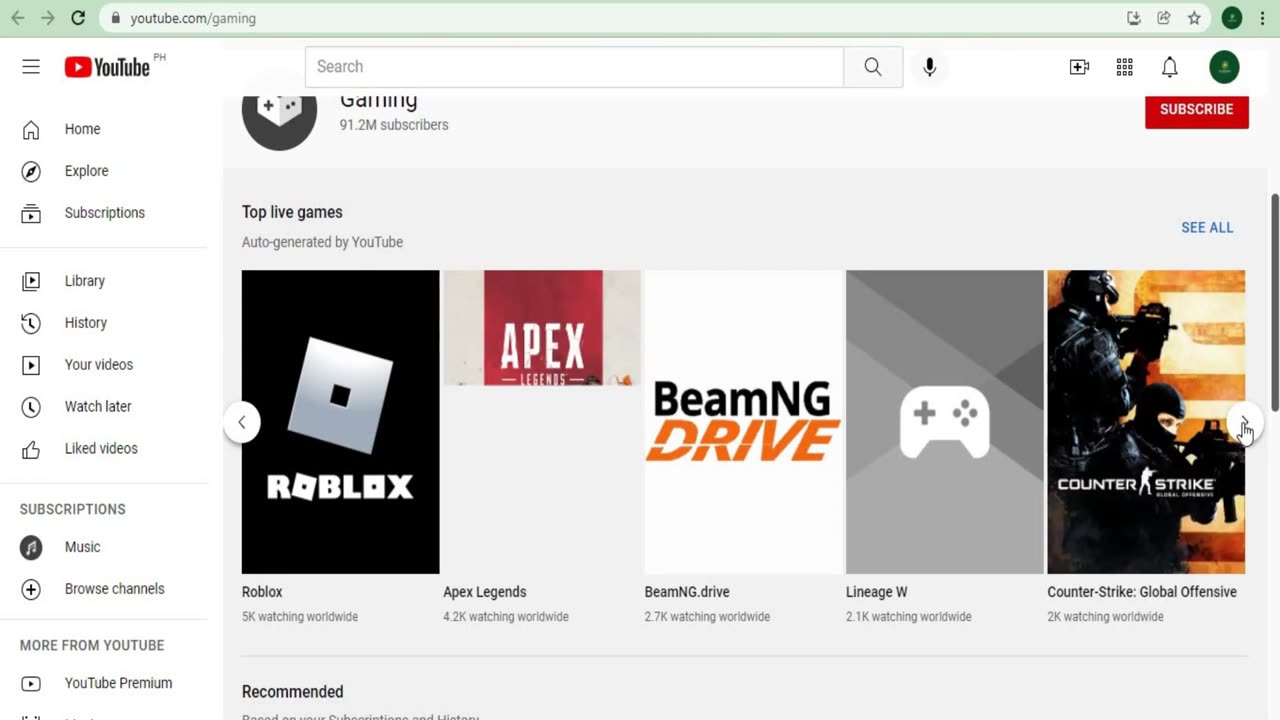Image resolution: width=1280 pixels, height=720 pixels.
Task: Click the share page icon in address bar
Action: click(x=1164, y=18)
